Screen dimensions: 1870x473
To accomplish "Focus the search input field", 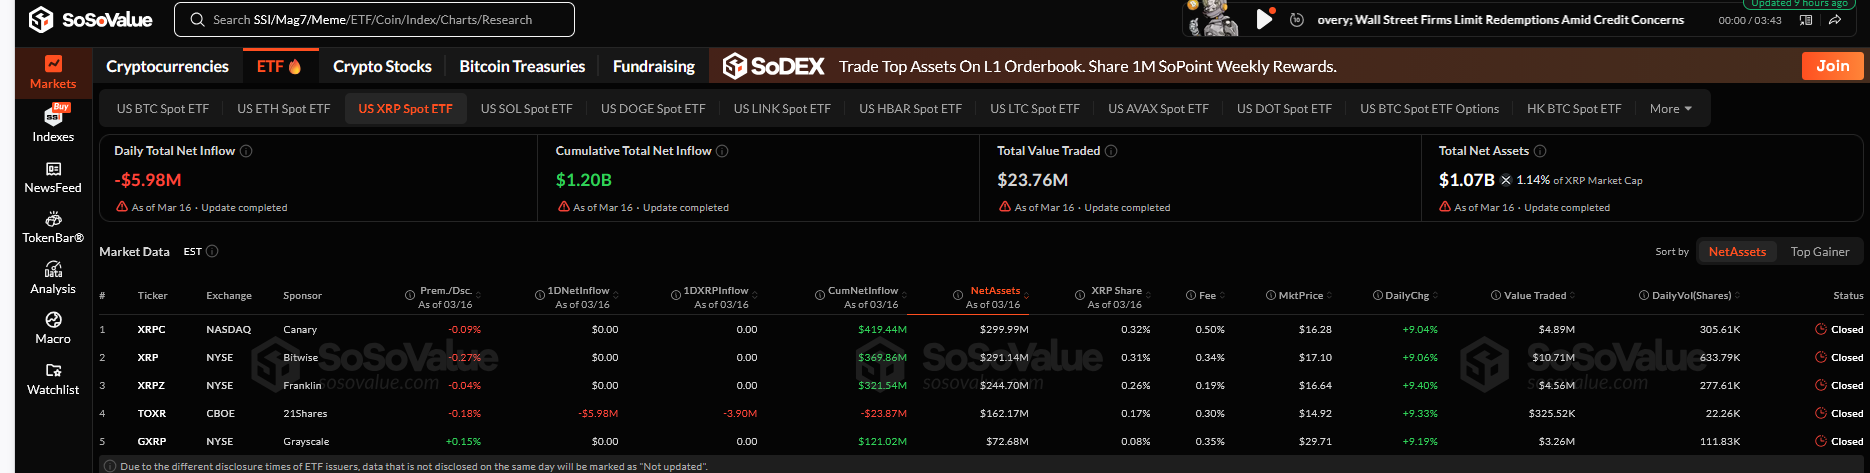I will tap(375, 19).
